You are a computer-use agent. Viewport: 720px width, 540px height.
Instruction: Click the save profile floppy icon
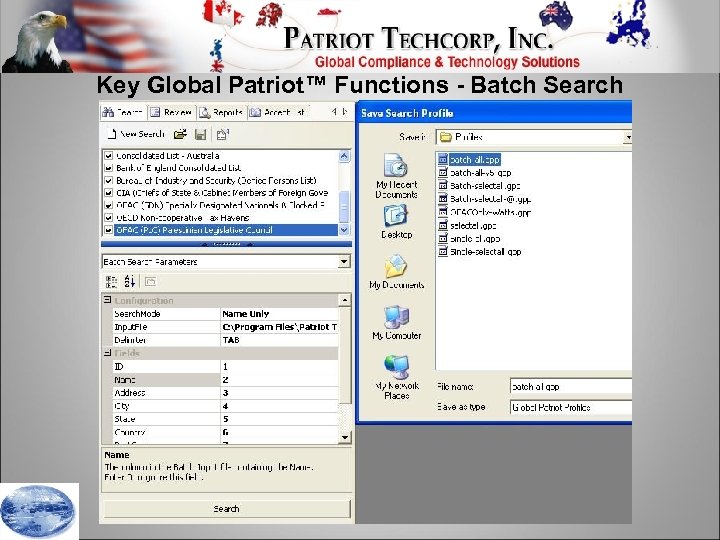tap(200, 134)
